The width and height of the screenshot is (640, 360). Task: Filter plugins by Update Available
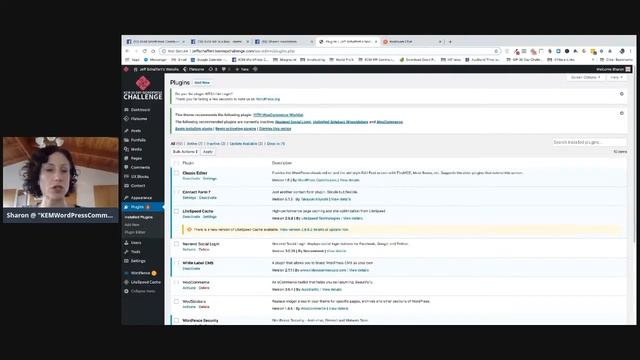point(246,144)
